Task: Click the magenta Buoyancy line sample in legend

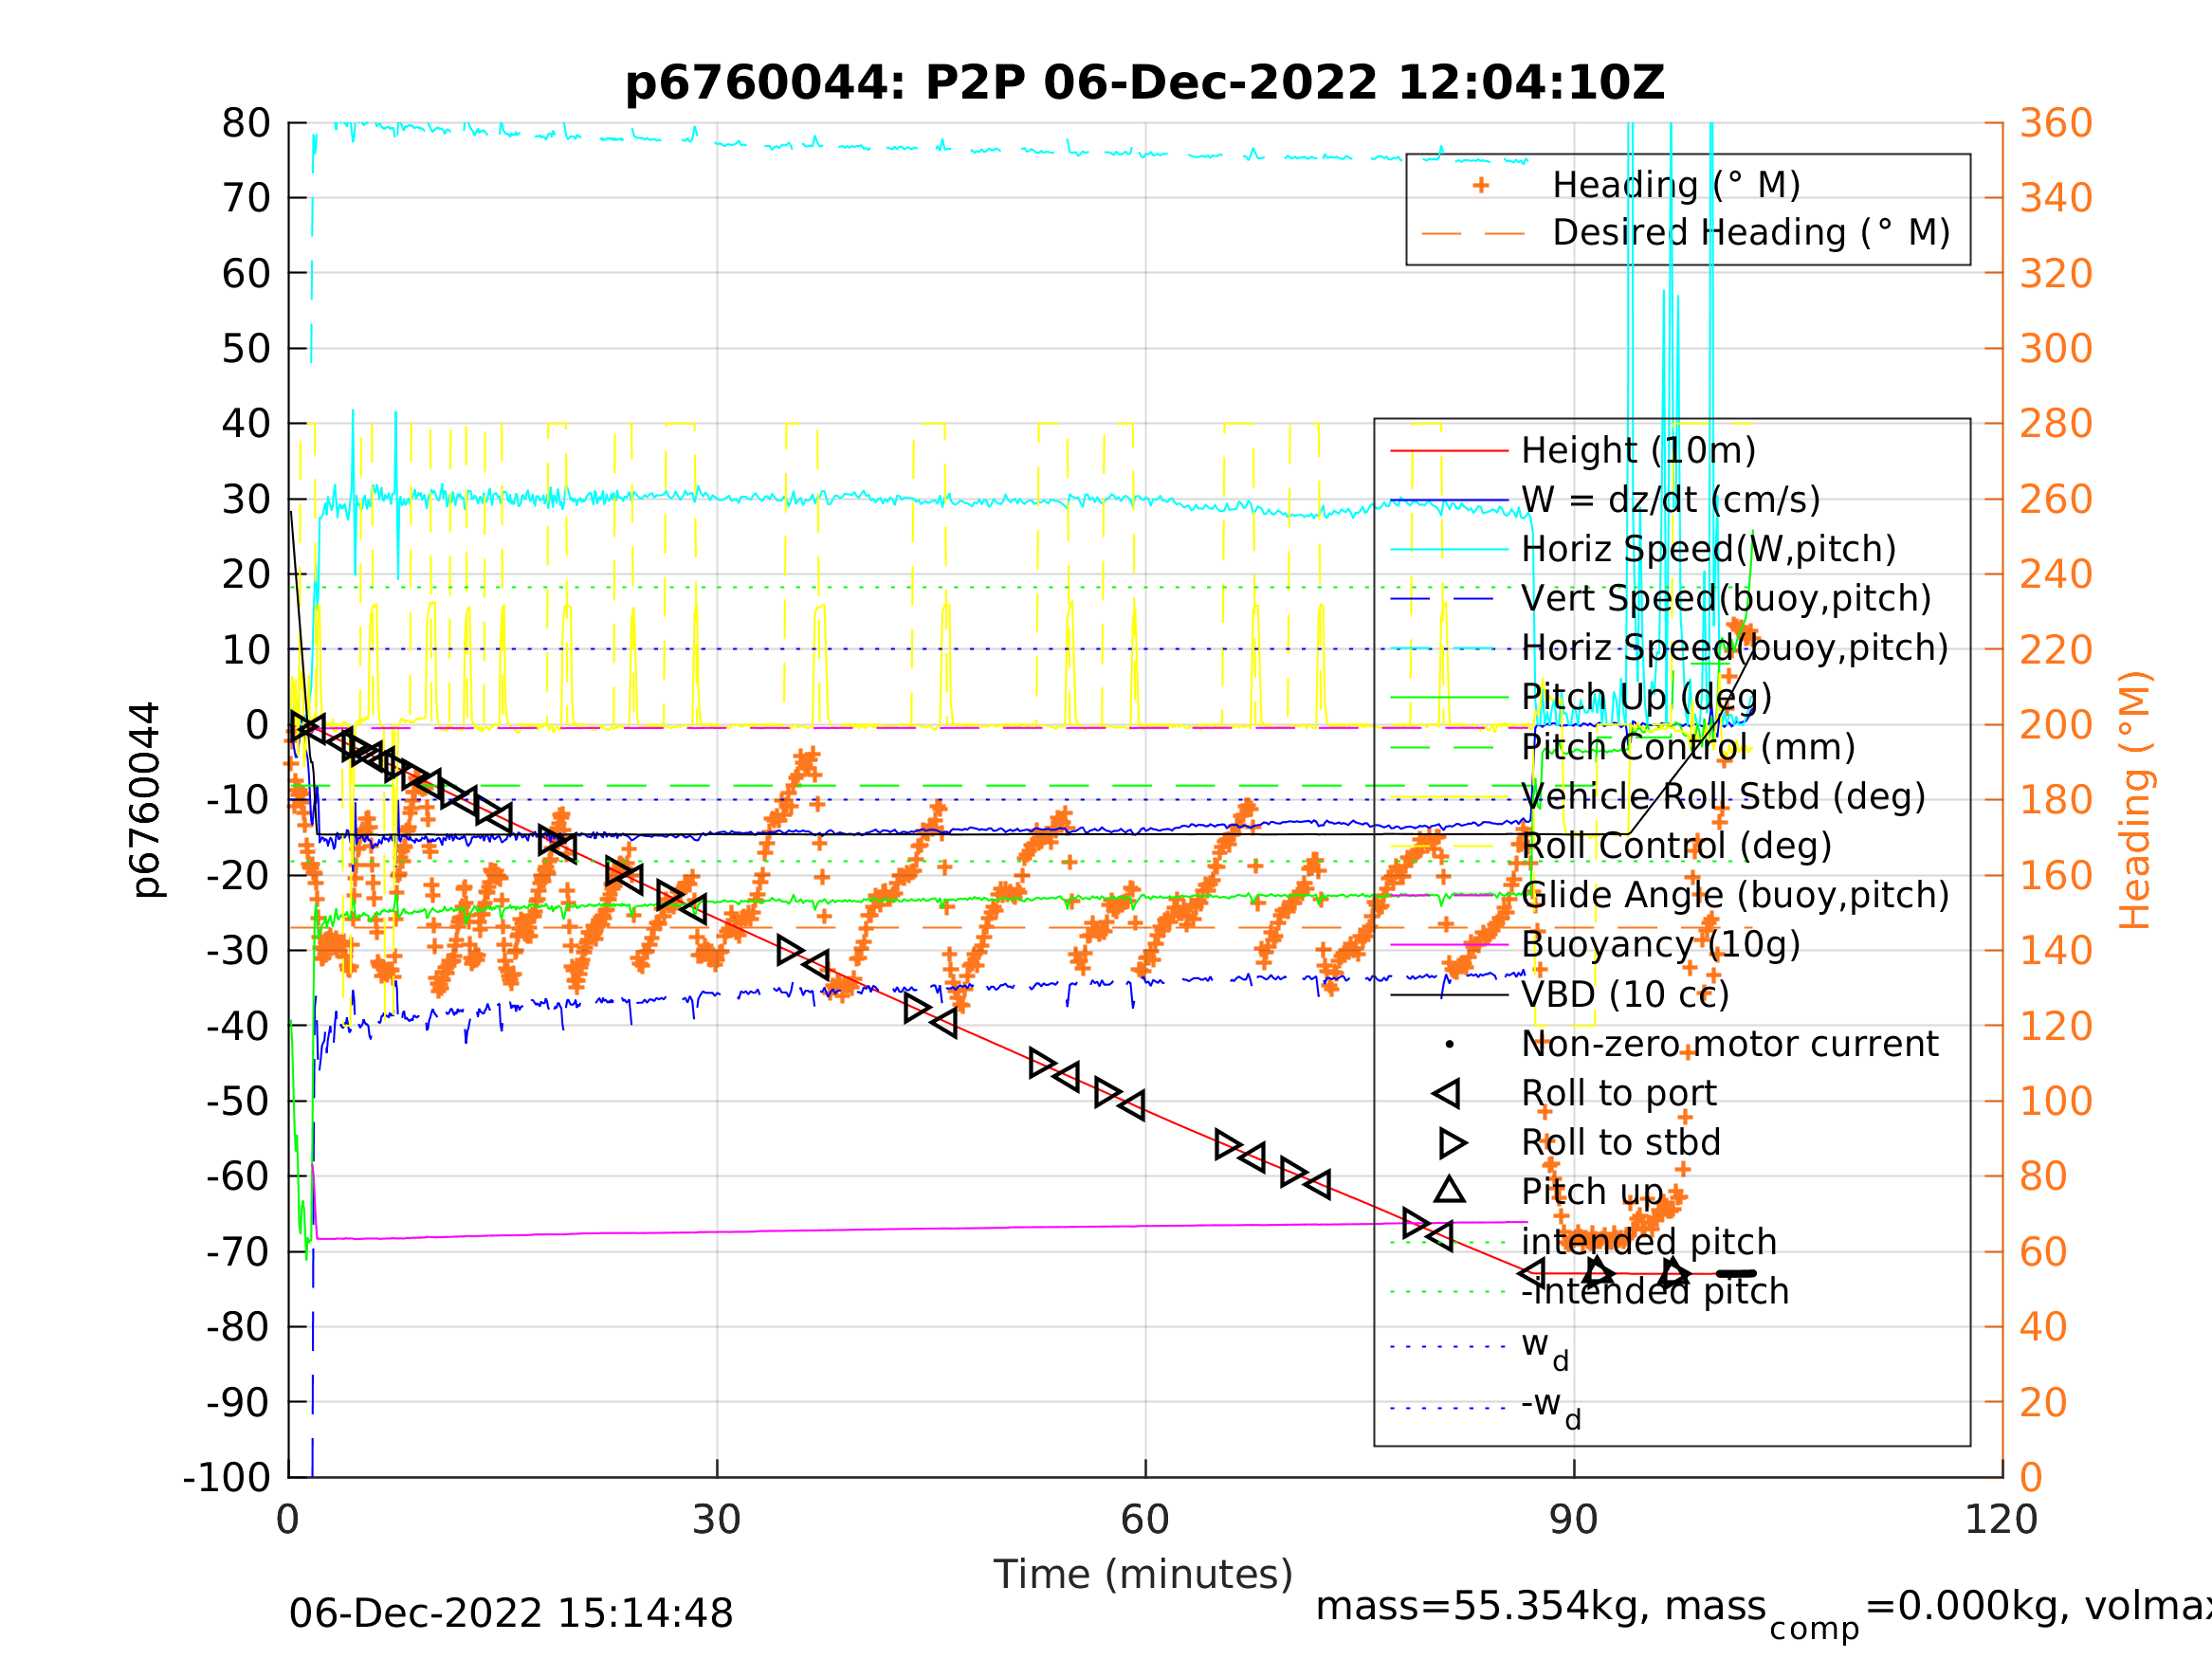Action: click(1449, 944)
